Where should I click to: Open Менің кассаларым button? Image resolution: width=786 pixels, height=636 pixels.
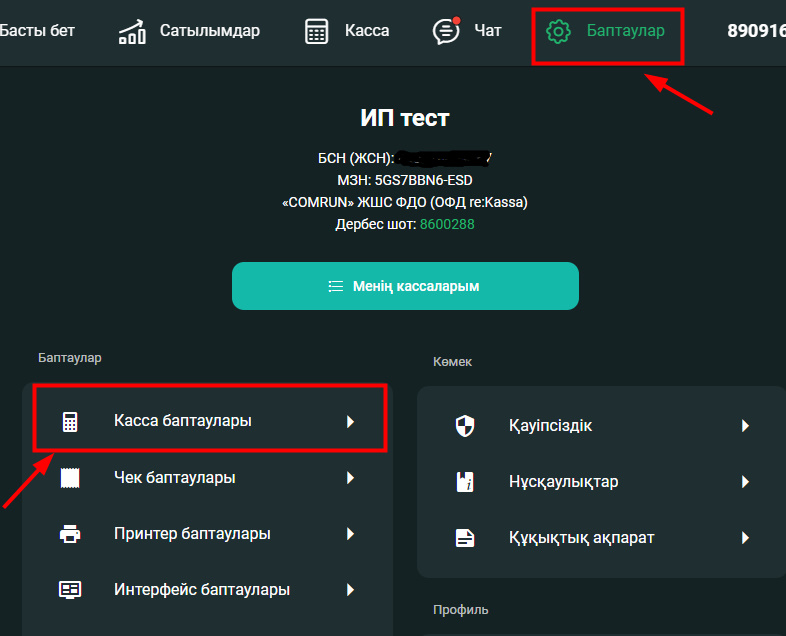[x=405, y=286]
